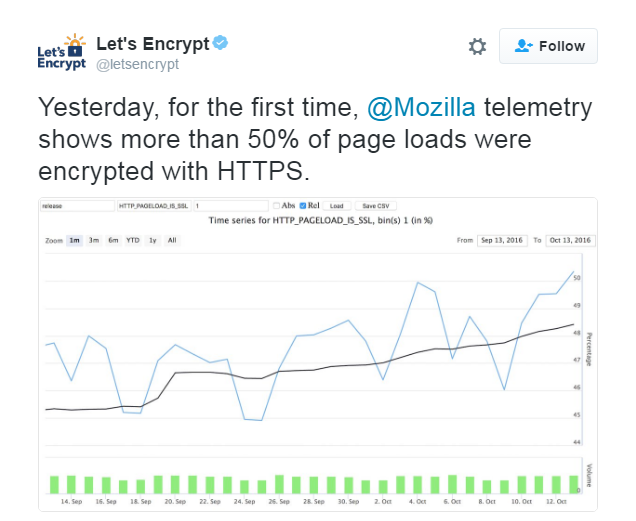This screenshot has width=636, height=521.
Task: Select the 1m zoom range
Action: (74, 240)
